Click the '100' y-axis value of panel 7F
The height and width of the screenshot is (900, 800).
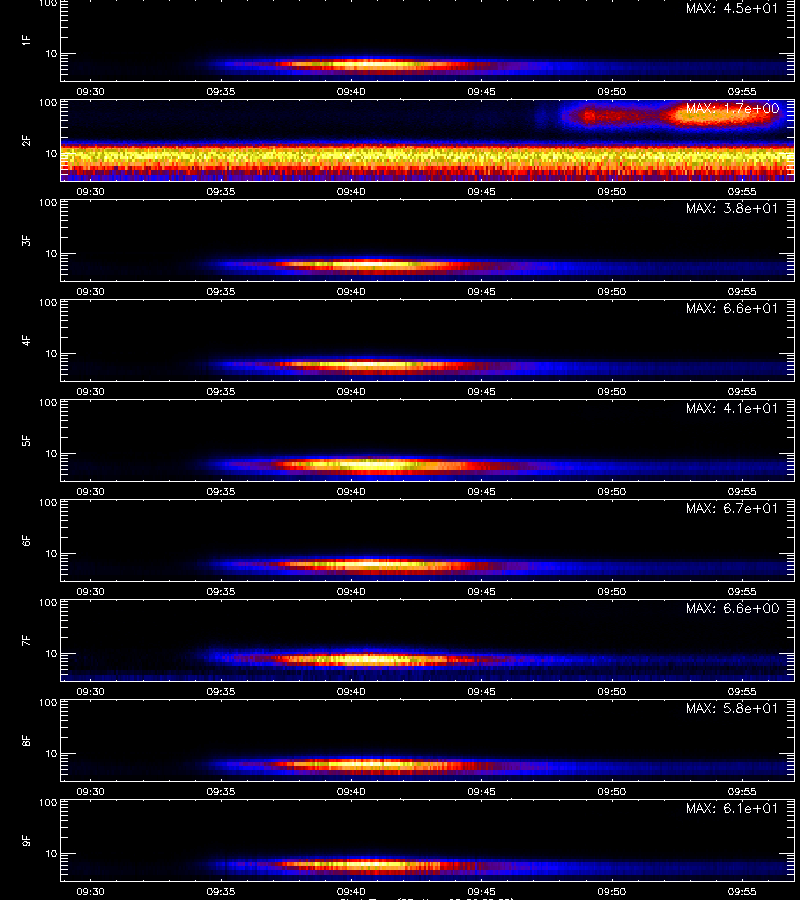click(x=48, y=603)
